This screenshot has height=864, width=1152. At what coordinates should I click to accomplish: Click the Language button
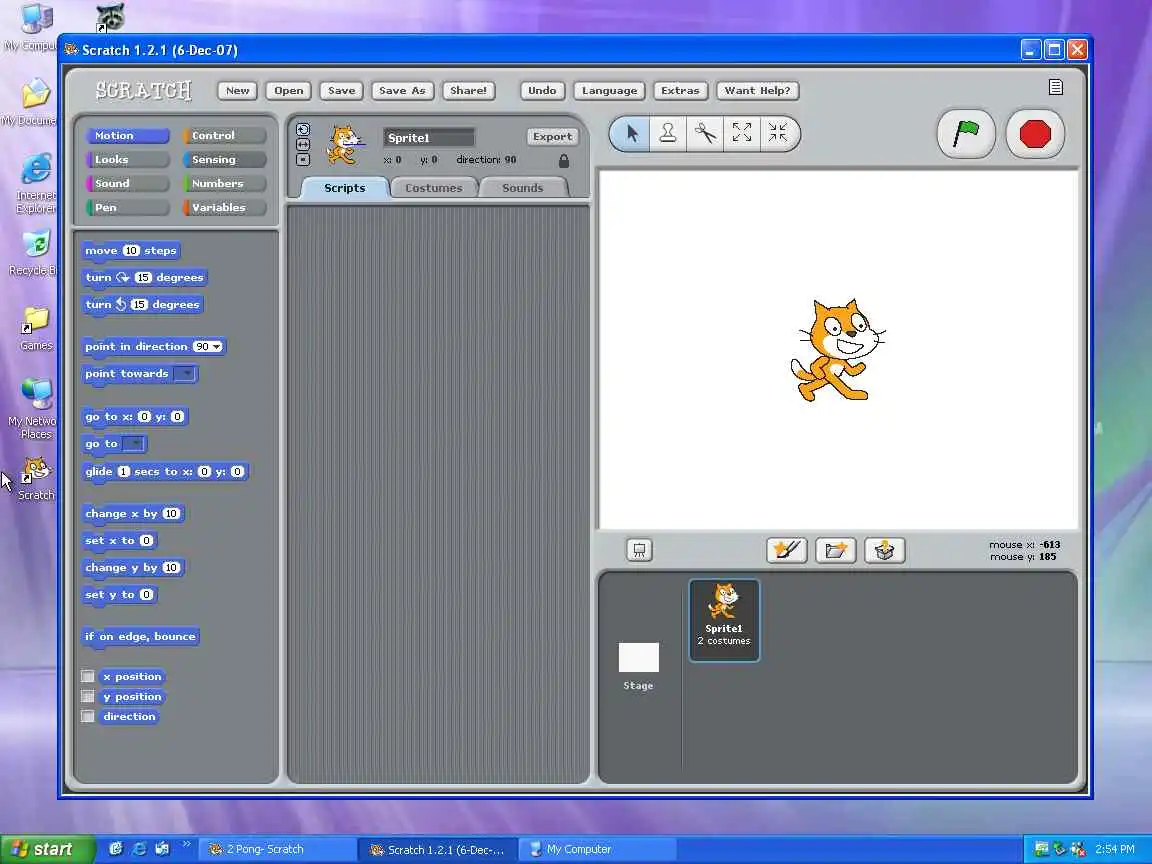(610, 90)
